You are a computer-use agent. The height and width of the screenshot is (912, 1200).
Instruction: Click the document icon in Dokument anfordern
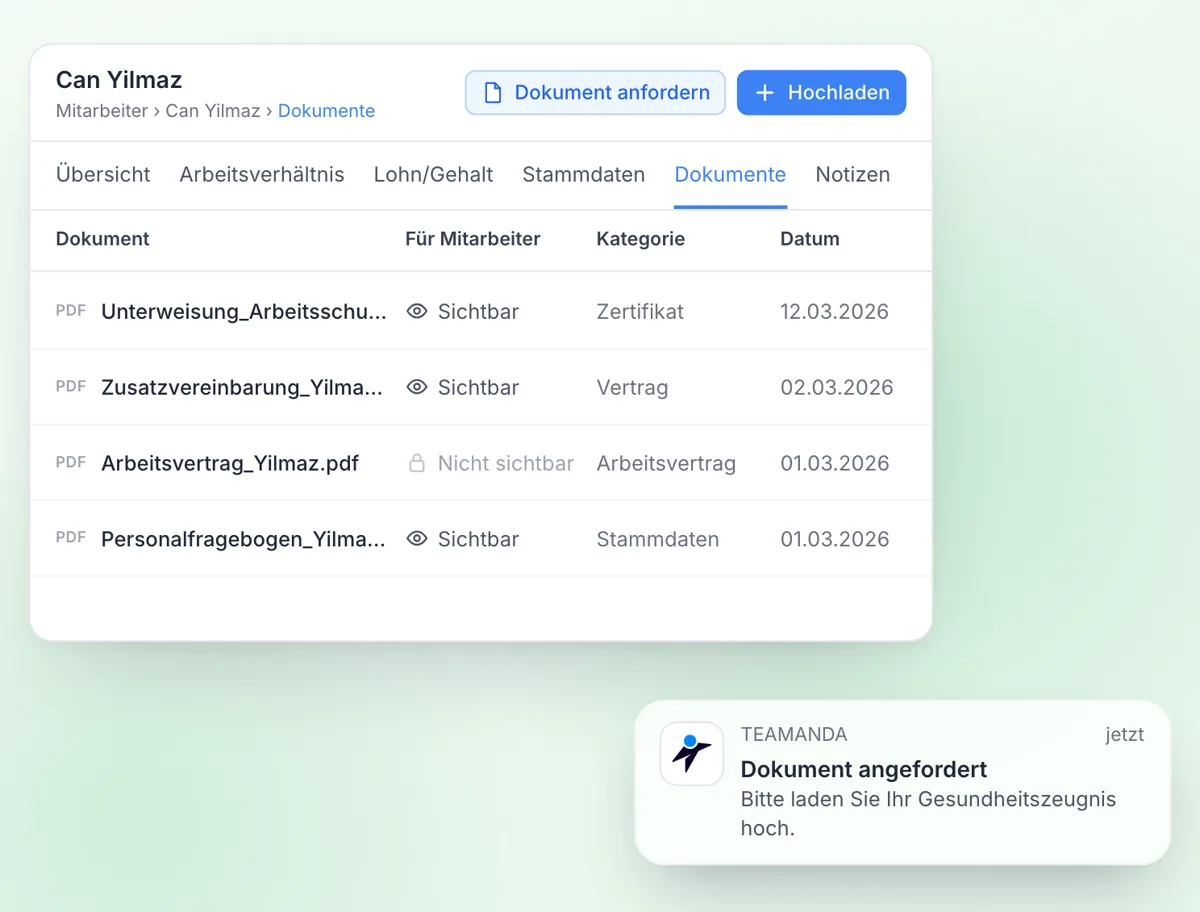(x=492, y=93)
